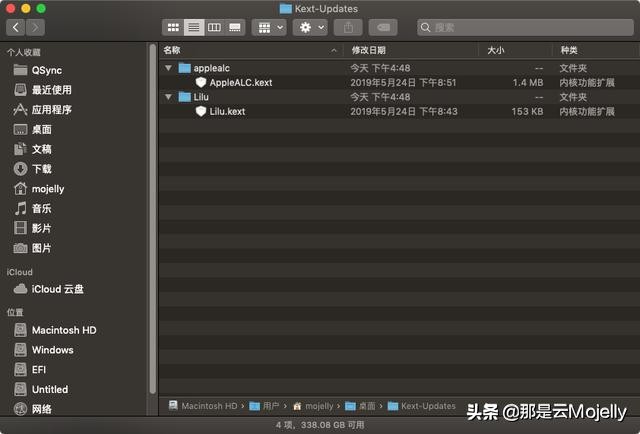The height and width of the screenshot is (434, 640).
Task: Click the Lilu.kext file name
Action: pos(227,111)
